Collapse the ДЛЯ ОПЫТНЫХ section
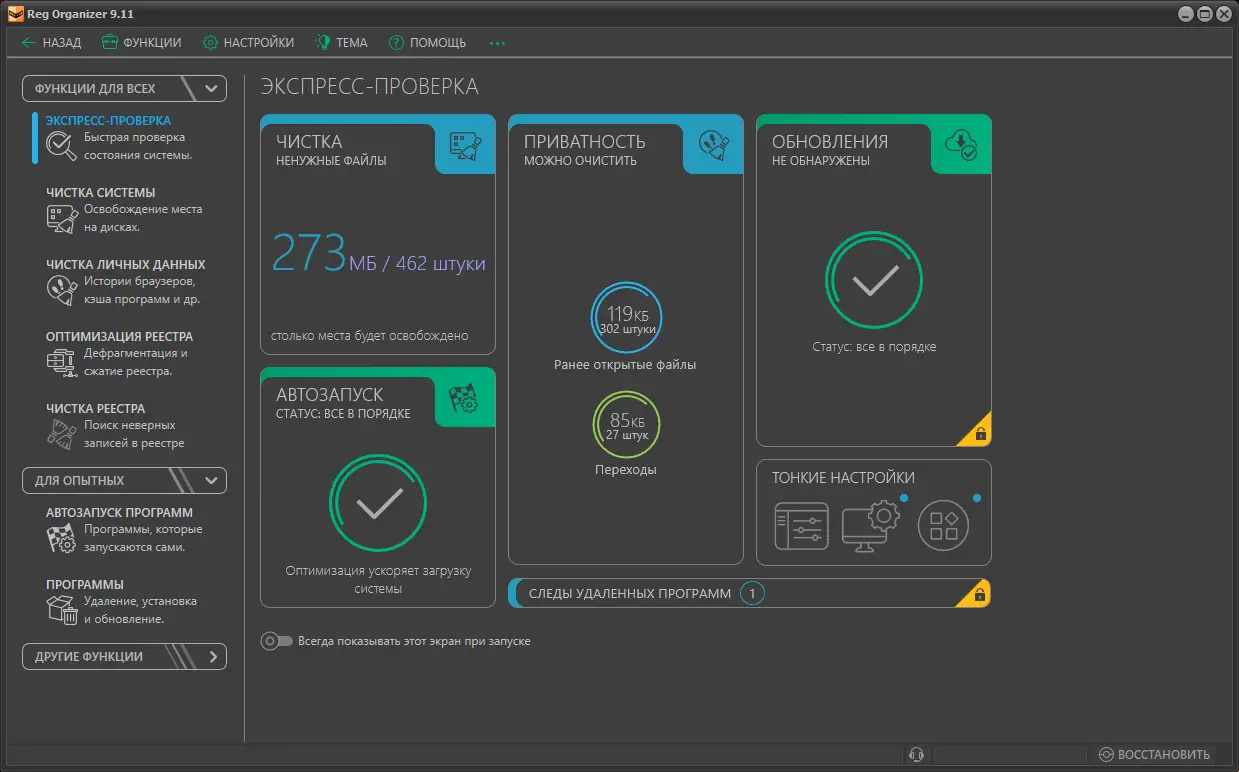The image size is (1239, 772). pos(125,480)
